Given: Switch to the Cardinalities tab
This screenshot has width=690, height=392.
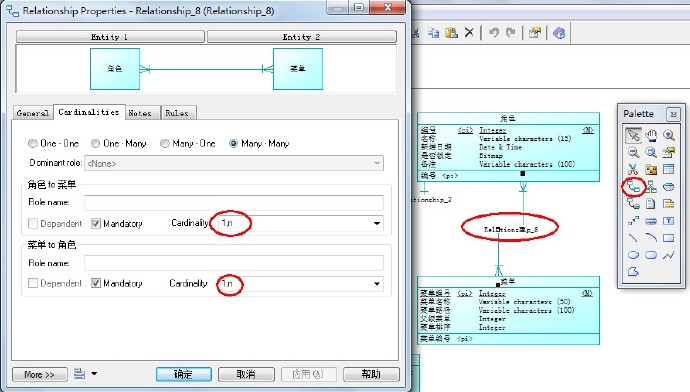Looking at the screenshot, I should 89,112.
